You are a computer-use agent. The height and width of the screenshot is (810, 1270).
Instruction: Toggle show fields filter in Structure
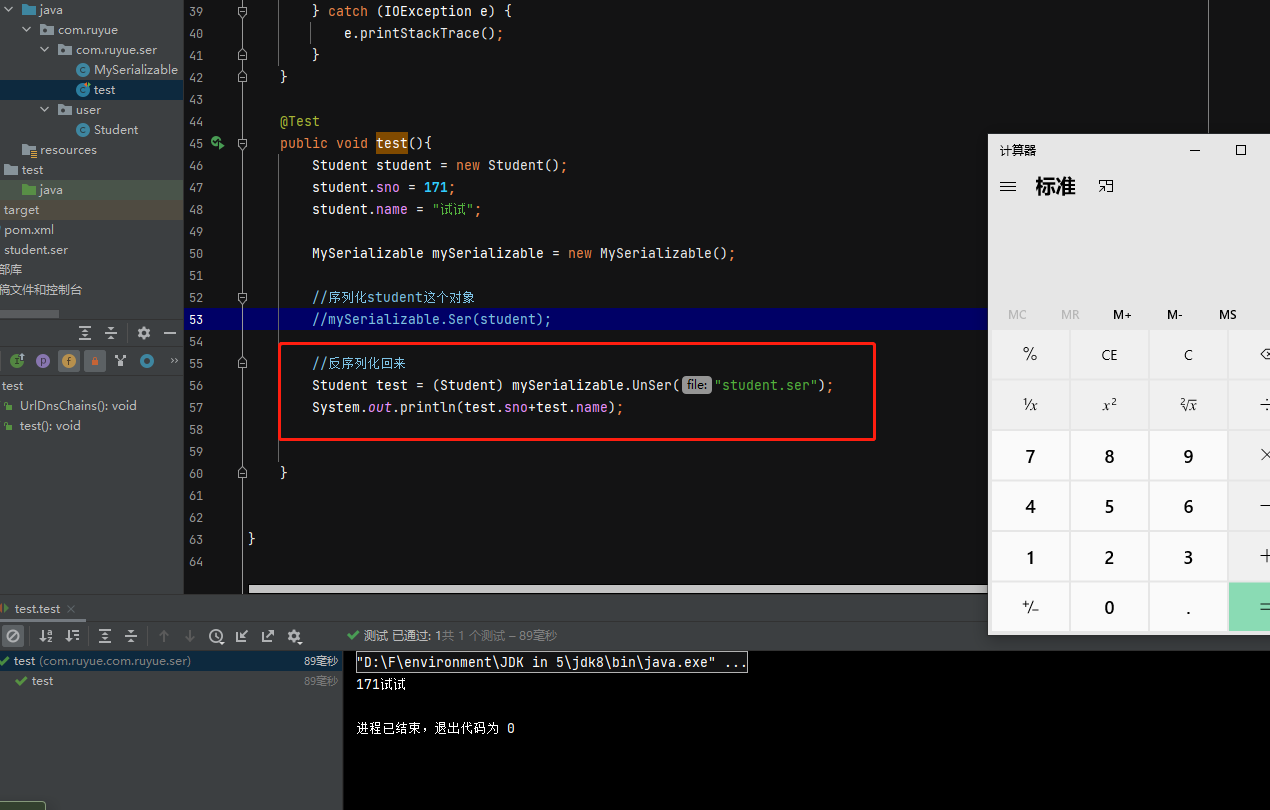click(69, 361)
